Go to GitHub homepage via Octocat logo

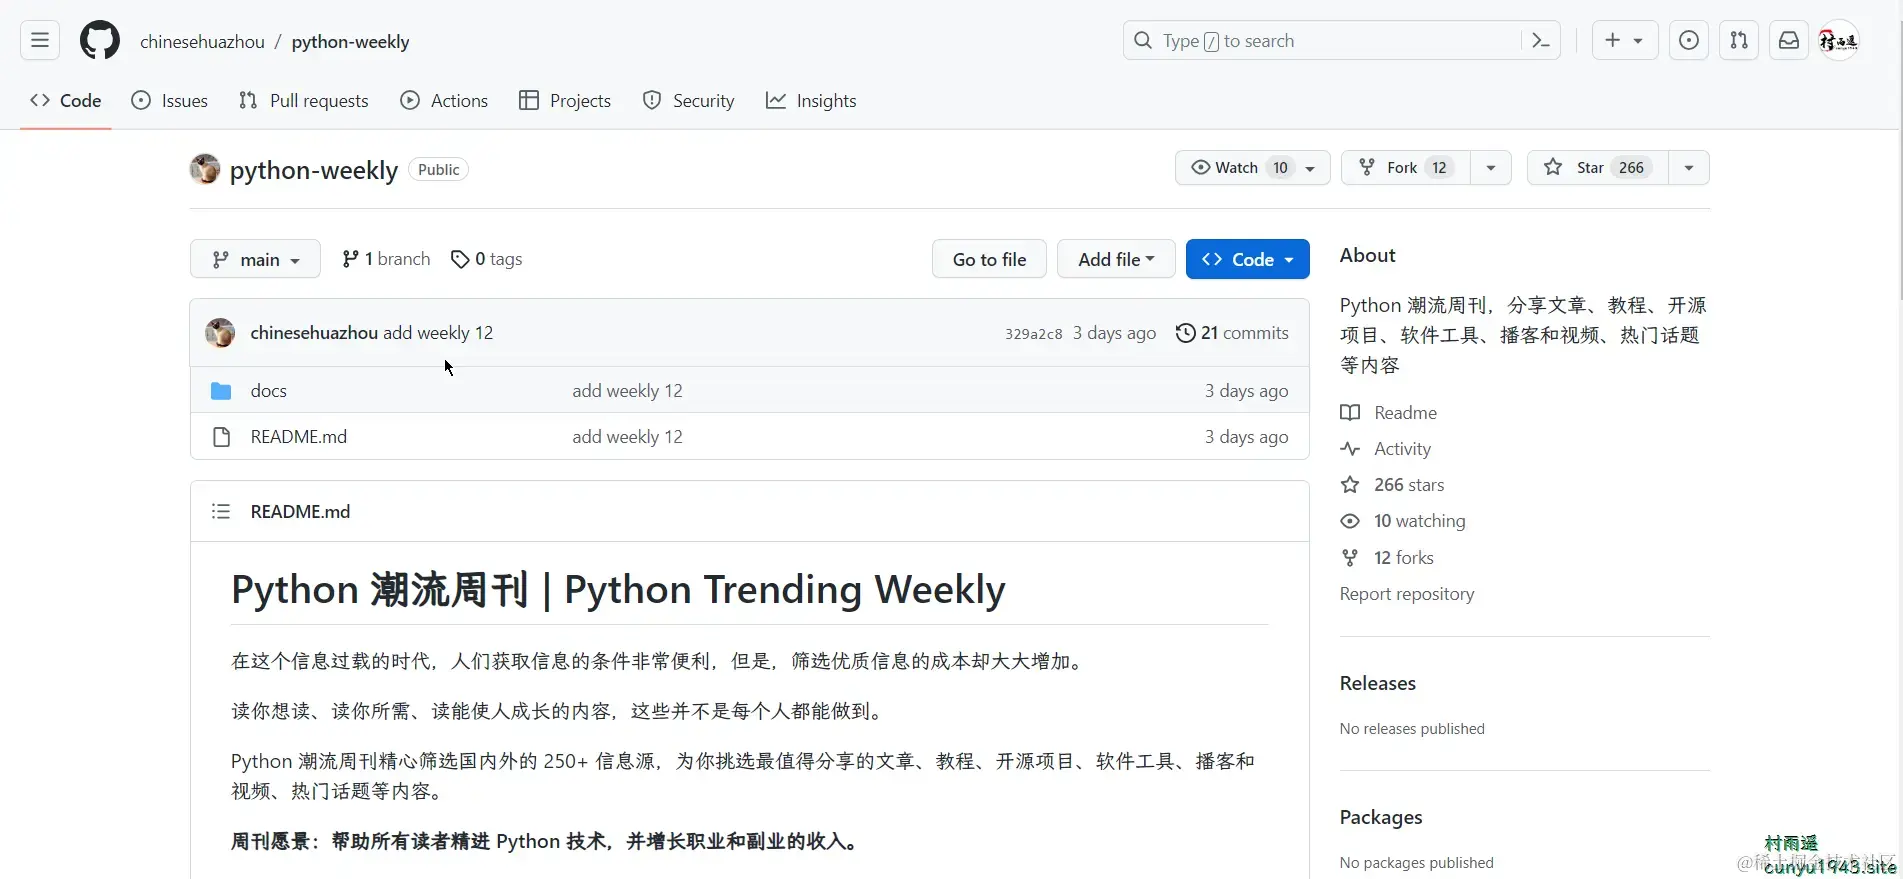click(x=100, y=41)
